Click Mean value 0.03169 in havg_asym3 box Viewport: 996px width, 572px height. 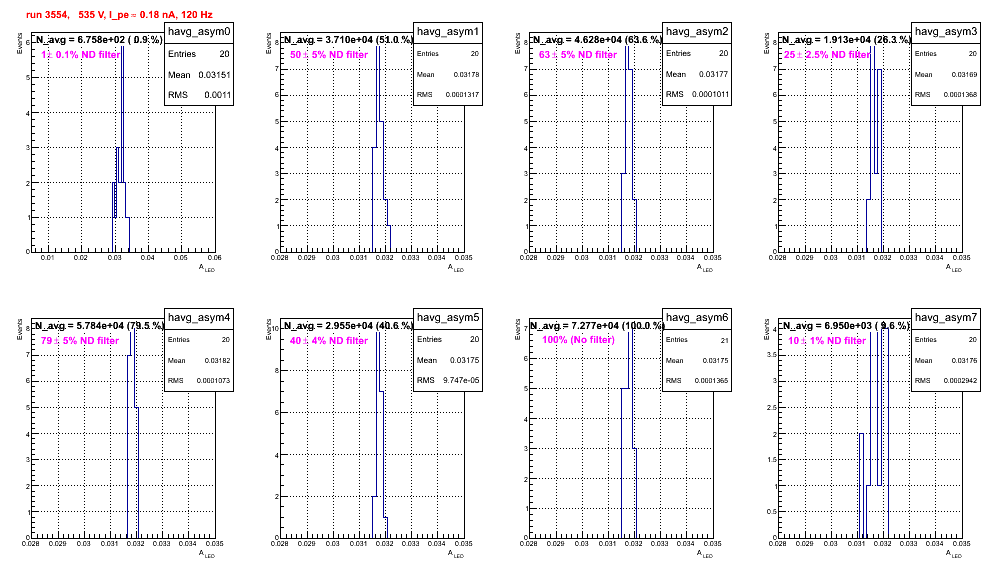pos(964,74)
